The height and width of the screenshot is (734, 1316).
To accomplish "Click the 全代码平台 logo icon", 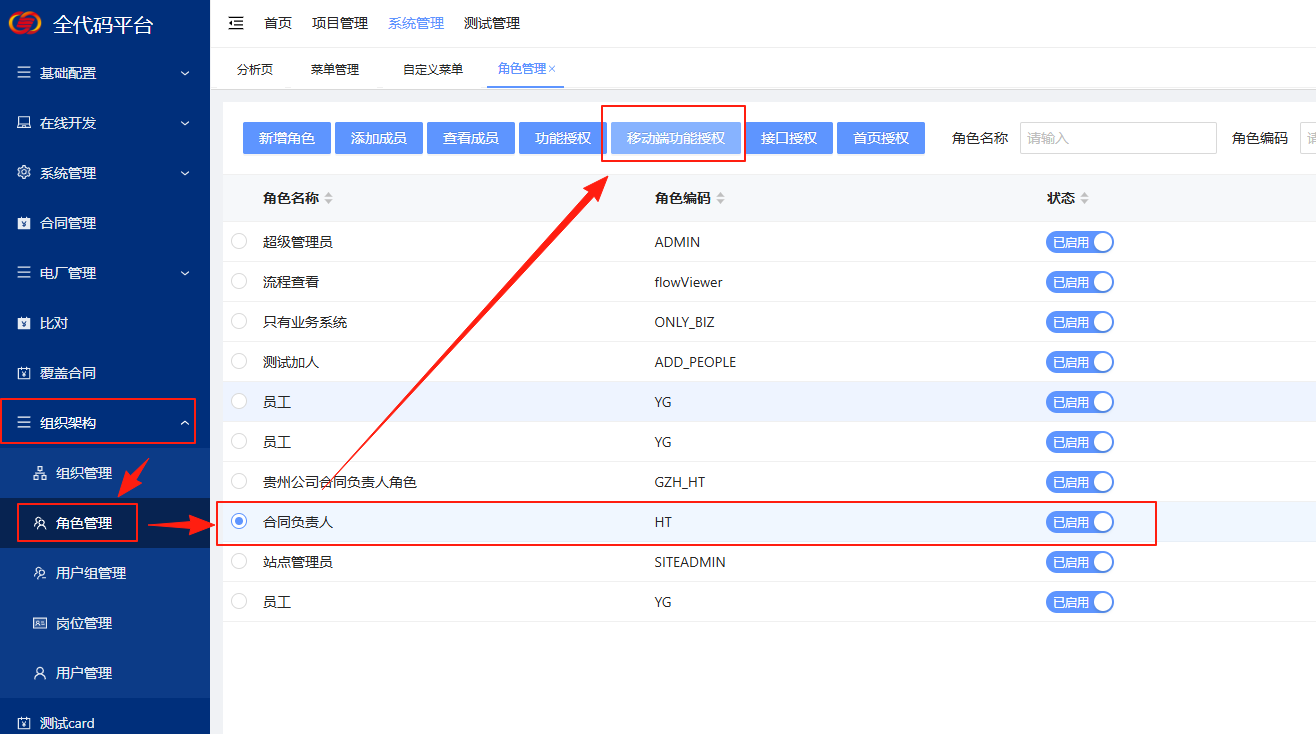I will [x=25, y=23].
